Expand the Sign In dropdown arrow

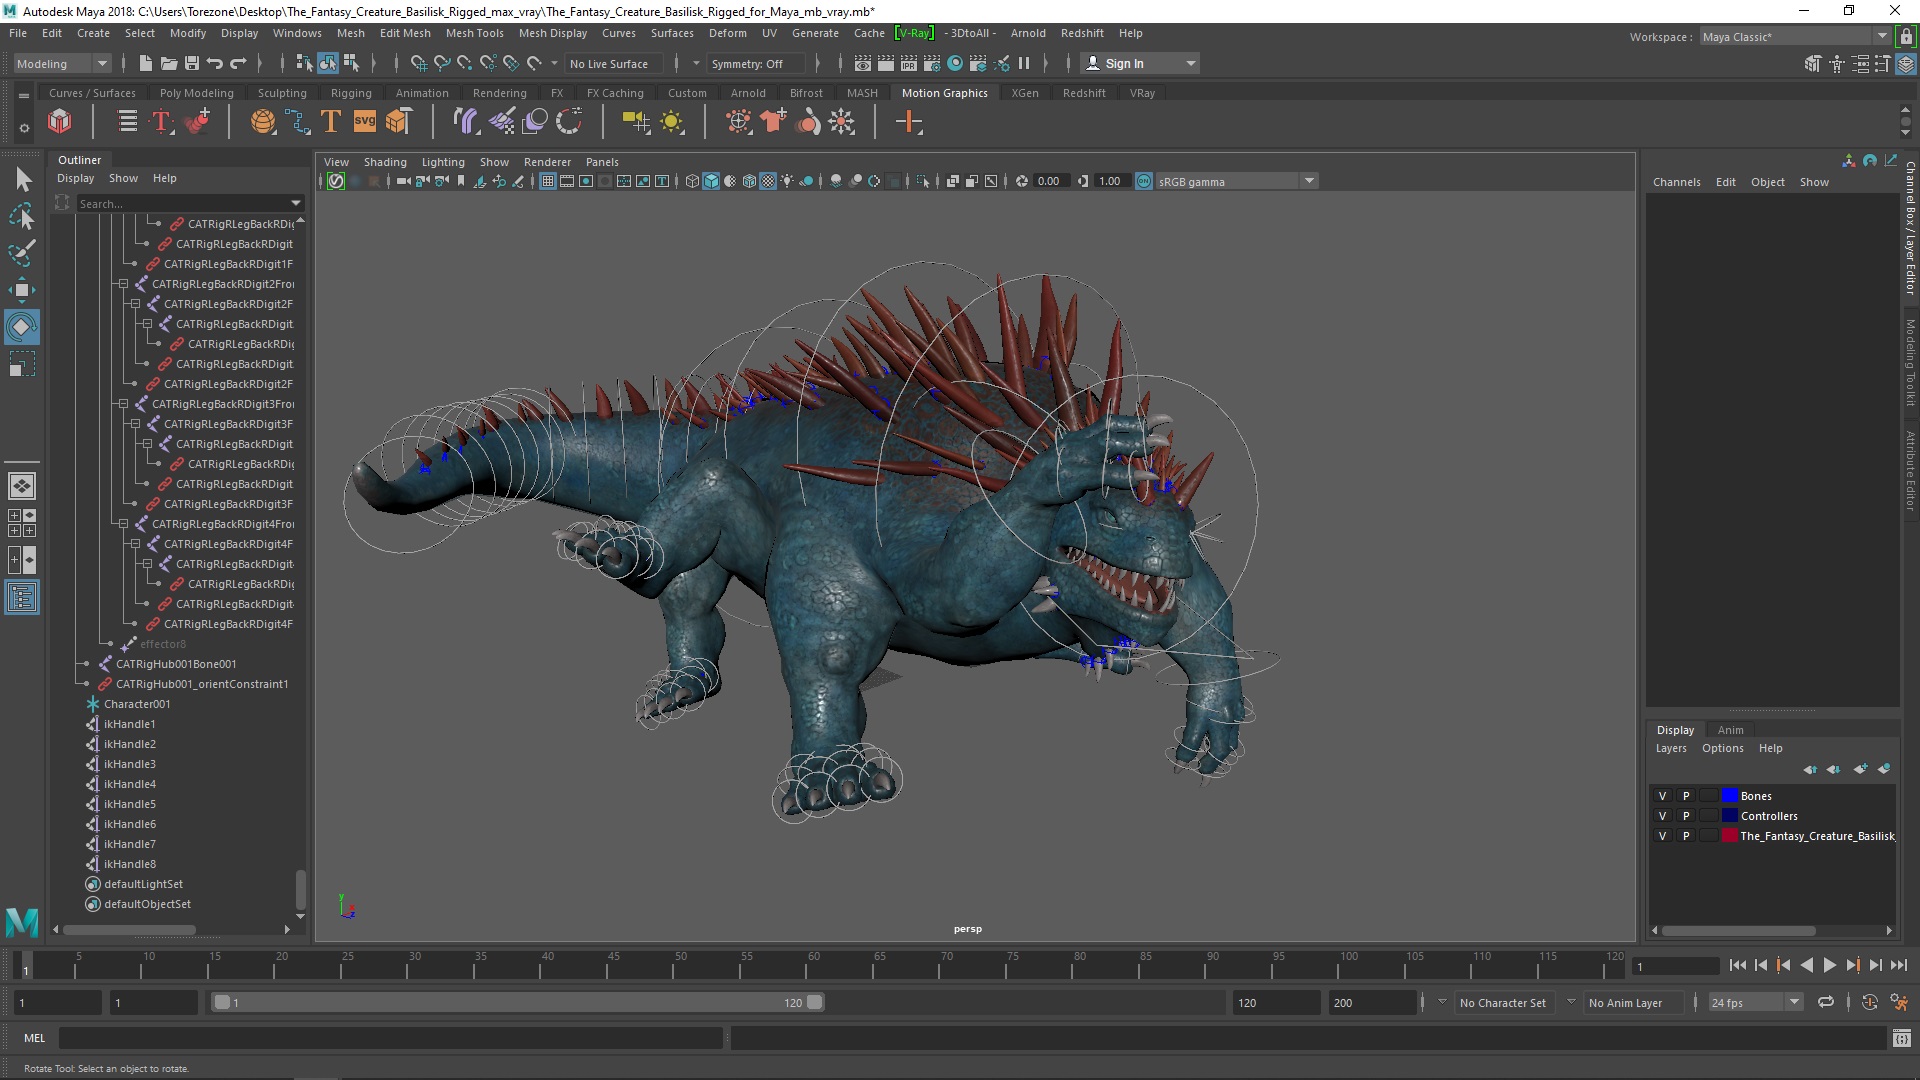point(1190,63)
